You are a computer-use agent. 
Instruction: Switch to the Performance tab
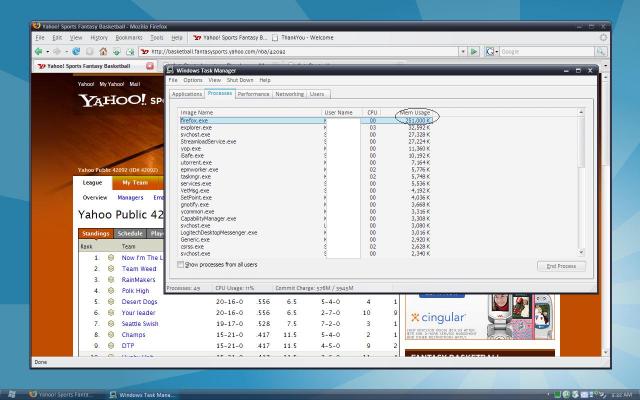[253, 94]
